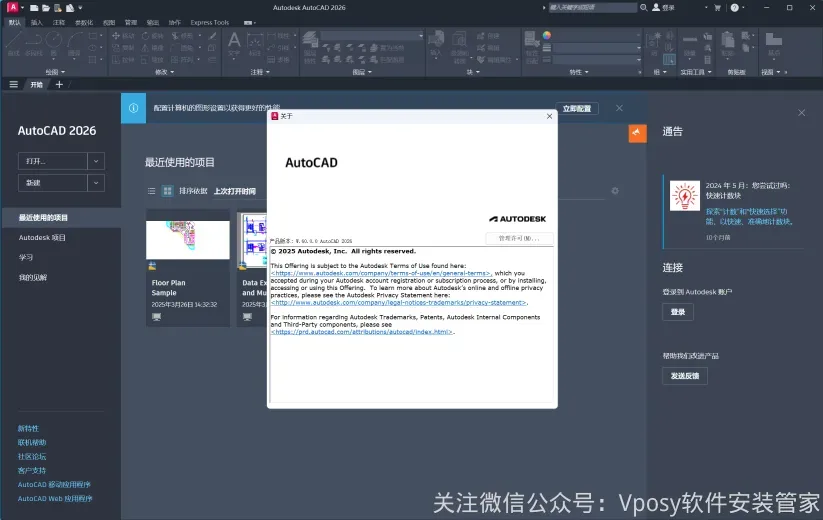This screenshot has height=520, width=823.
Task: Open the Layer Properties (图层特性) tool
Action: pyautogui.click(x=310, y=46)
